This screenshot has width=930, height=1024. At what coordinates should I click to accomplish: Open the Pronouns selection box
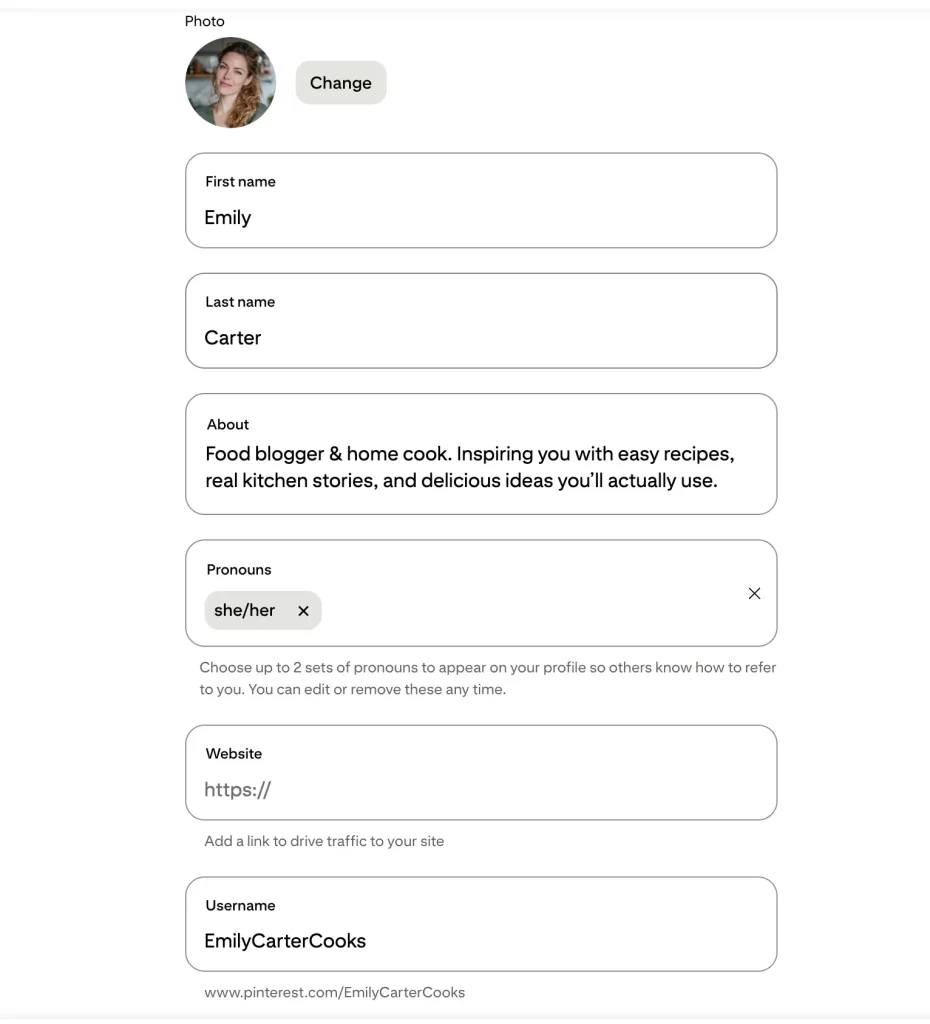[481, 593]
